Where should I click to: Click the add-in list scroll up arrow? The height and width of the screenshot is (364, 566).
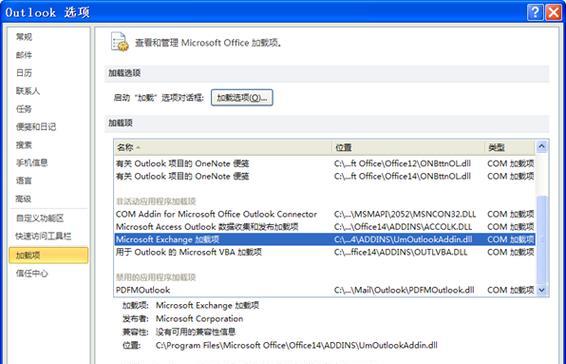542,147
